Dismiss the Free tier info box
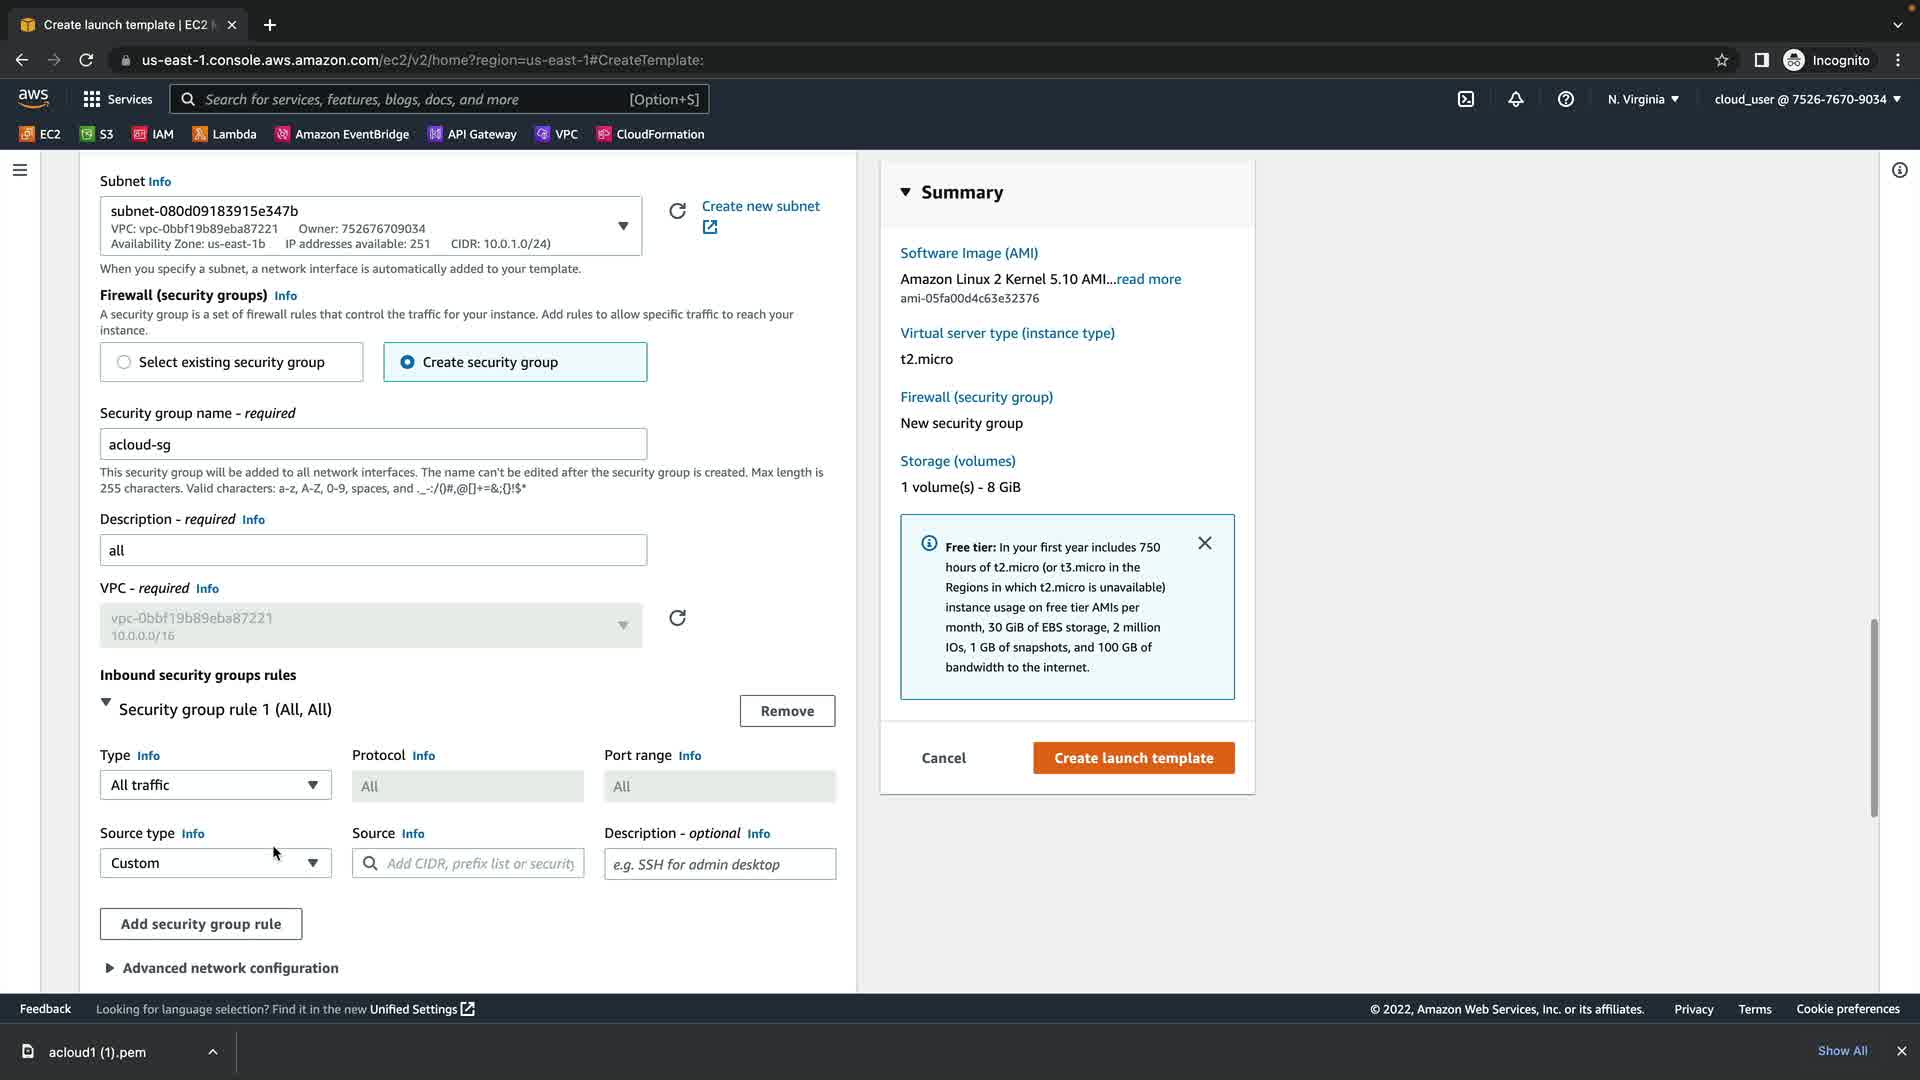This screenshot has width=1920, height=1080. point(1205,543)
